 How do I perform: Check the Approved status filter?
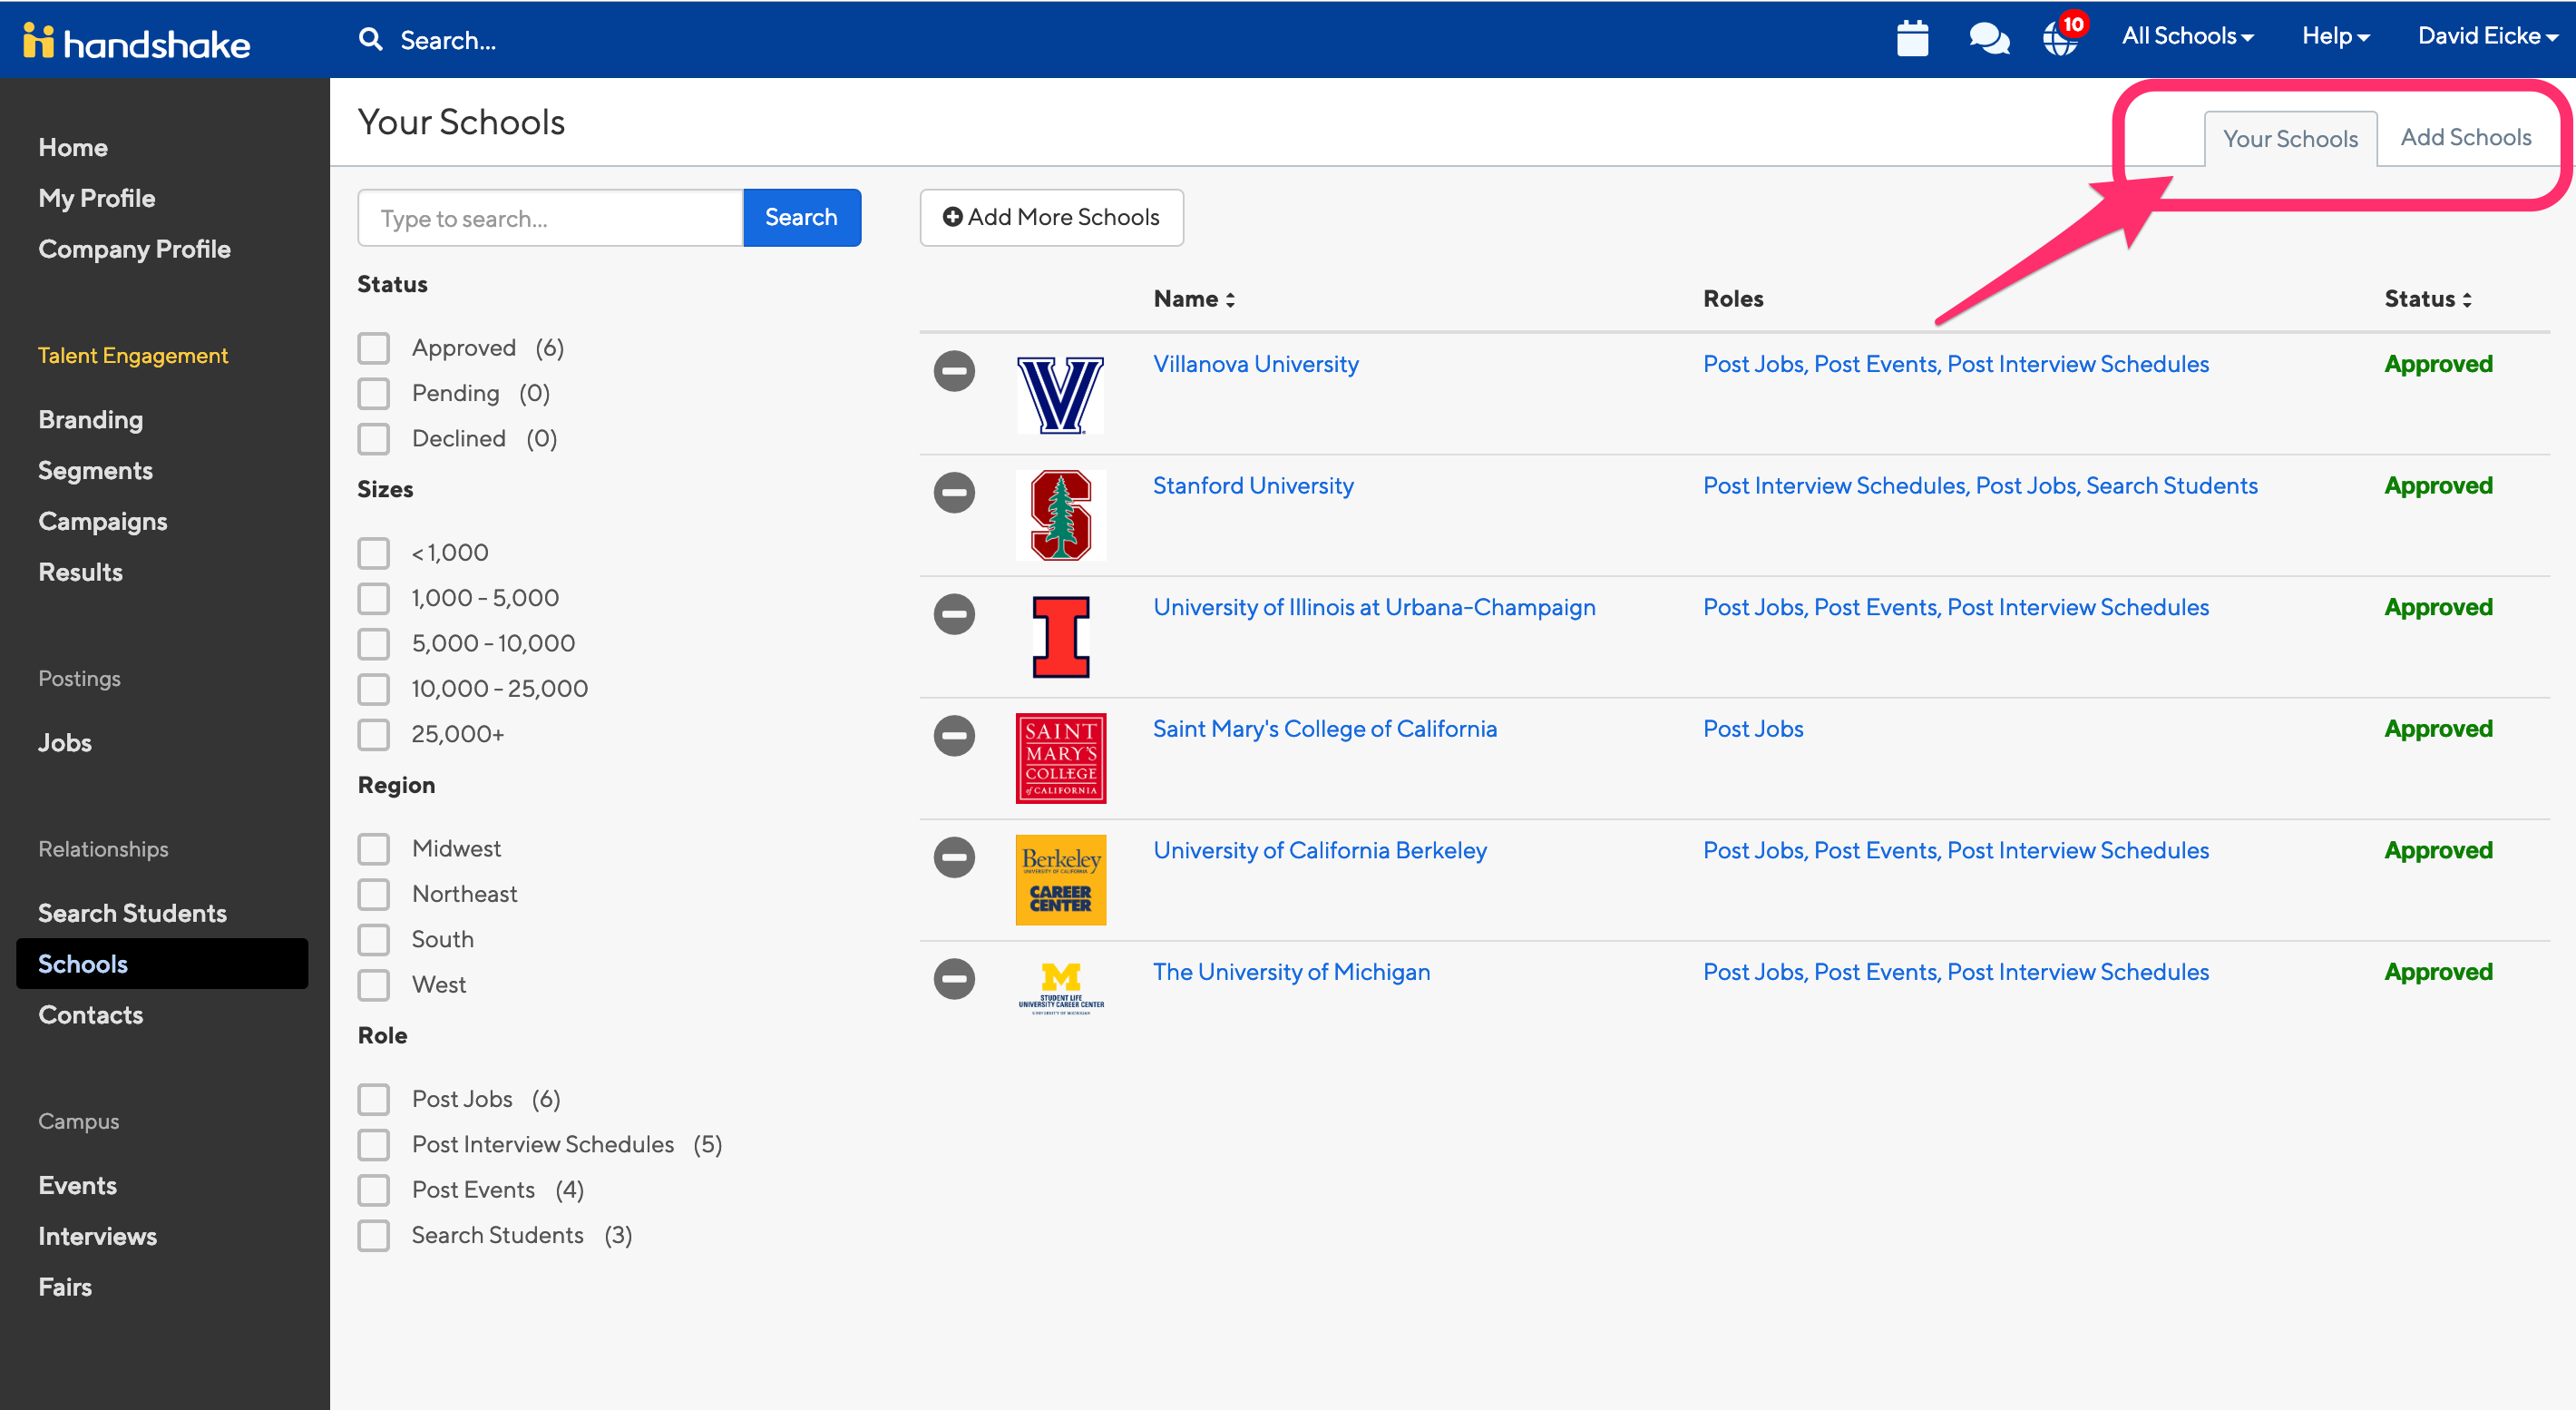point(374,348)
